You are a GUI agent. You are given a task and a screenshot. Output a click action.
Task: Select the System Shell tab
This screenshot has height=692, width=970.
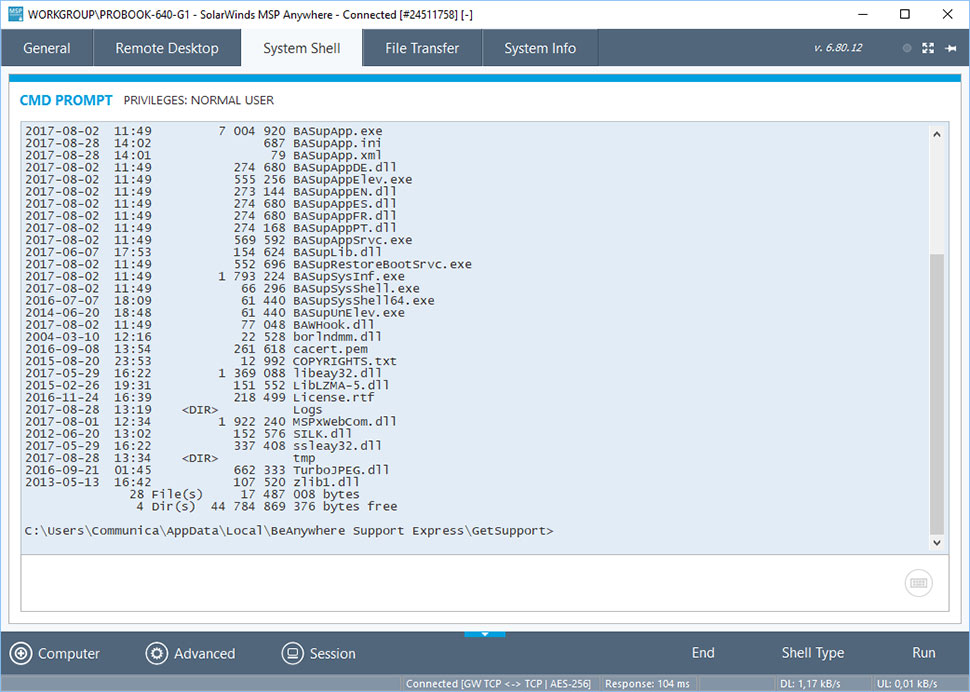[x=302, y=48]
